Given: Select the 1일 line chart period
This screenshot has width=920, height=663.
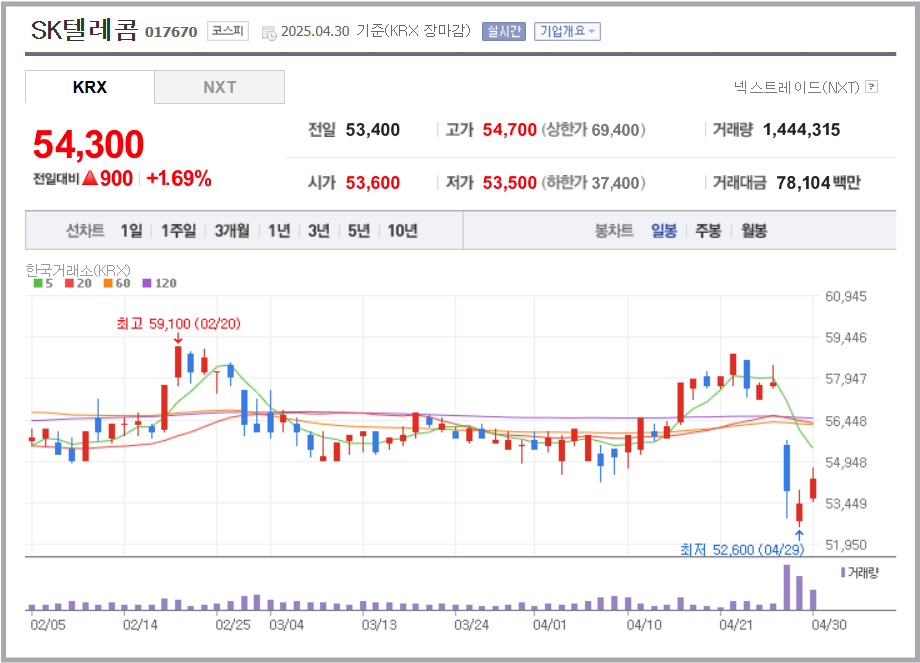Looking at the screenshot, I should click(x=131, y=231).
